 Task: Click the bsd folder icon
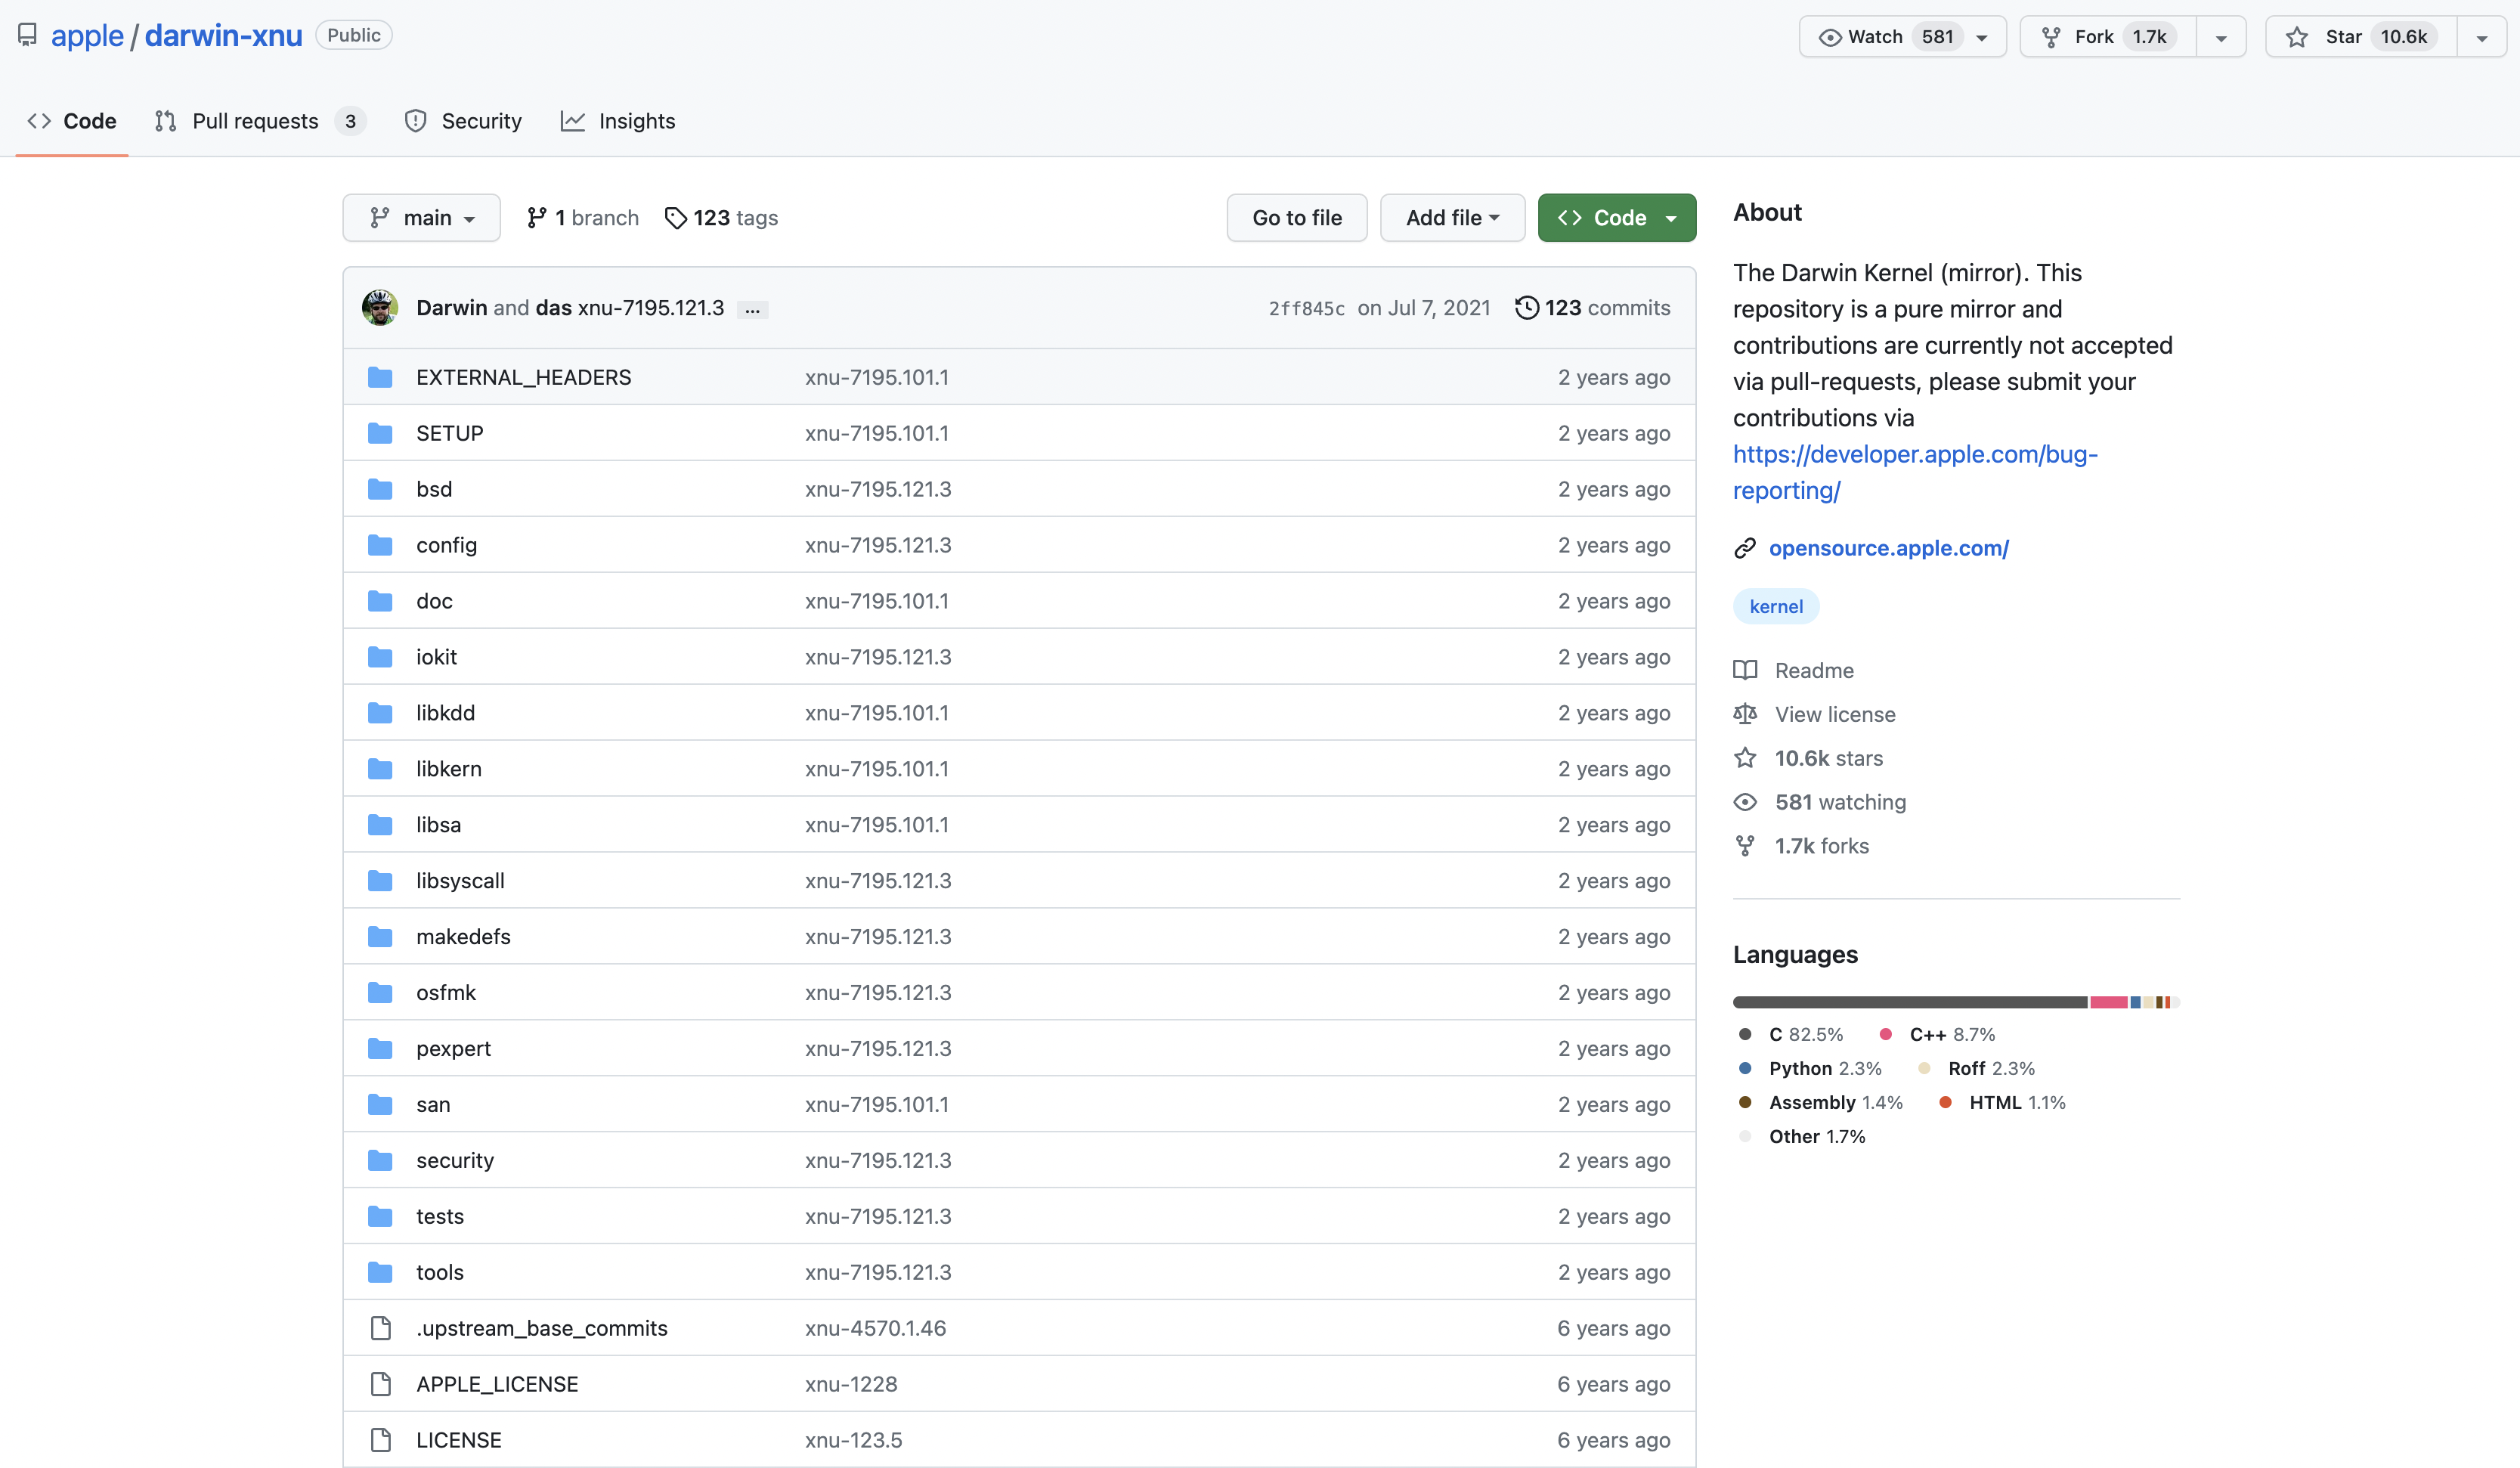click(380, 489)
